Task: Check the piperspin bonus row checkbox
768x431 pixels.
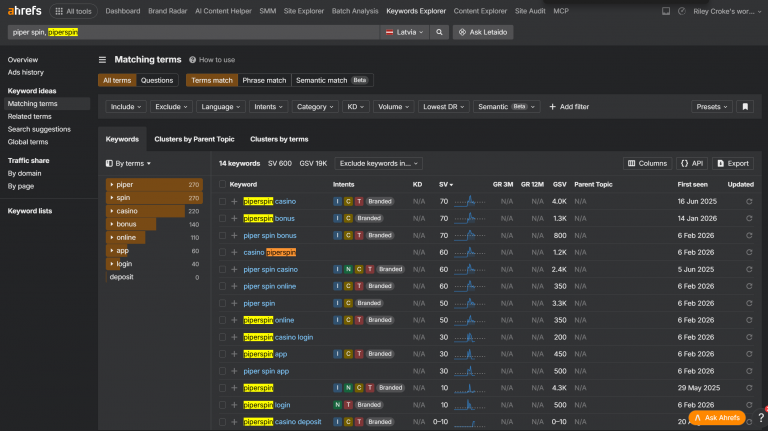Action: click(x=222, y=218)
